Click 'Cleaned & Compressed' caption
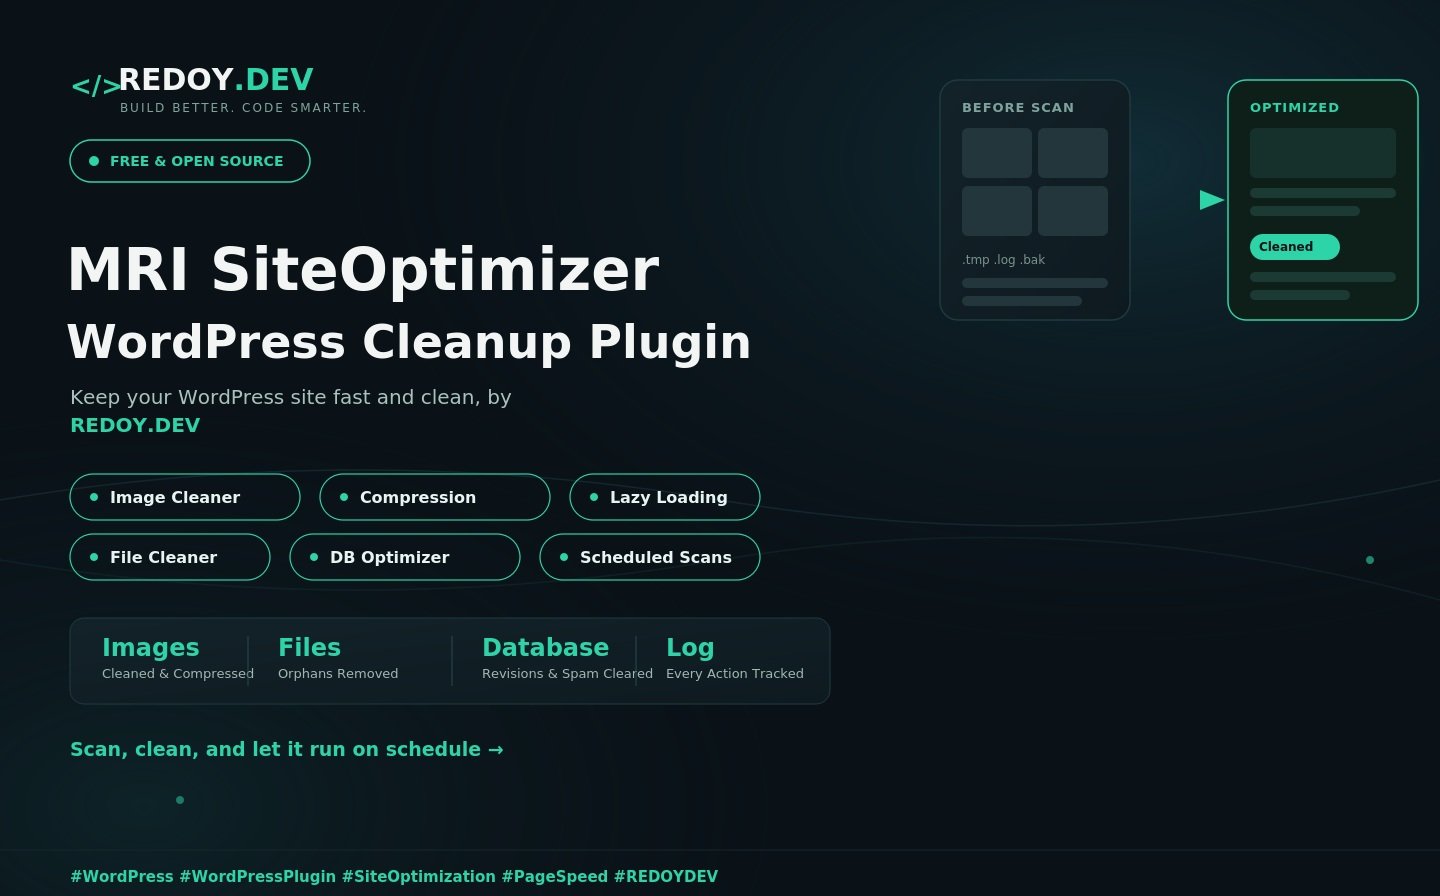This screenshot has width=1440, height=896. coord(178,673)
